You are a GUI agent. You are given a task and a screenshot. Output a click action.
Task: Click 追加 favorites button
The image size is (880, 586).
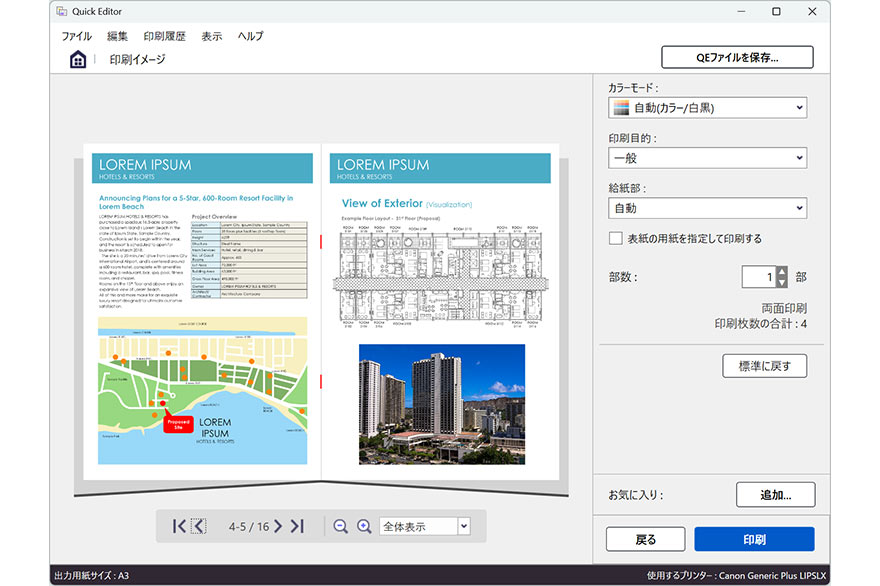(776, 495)
